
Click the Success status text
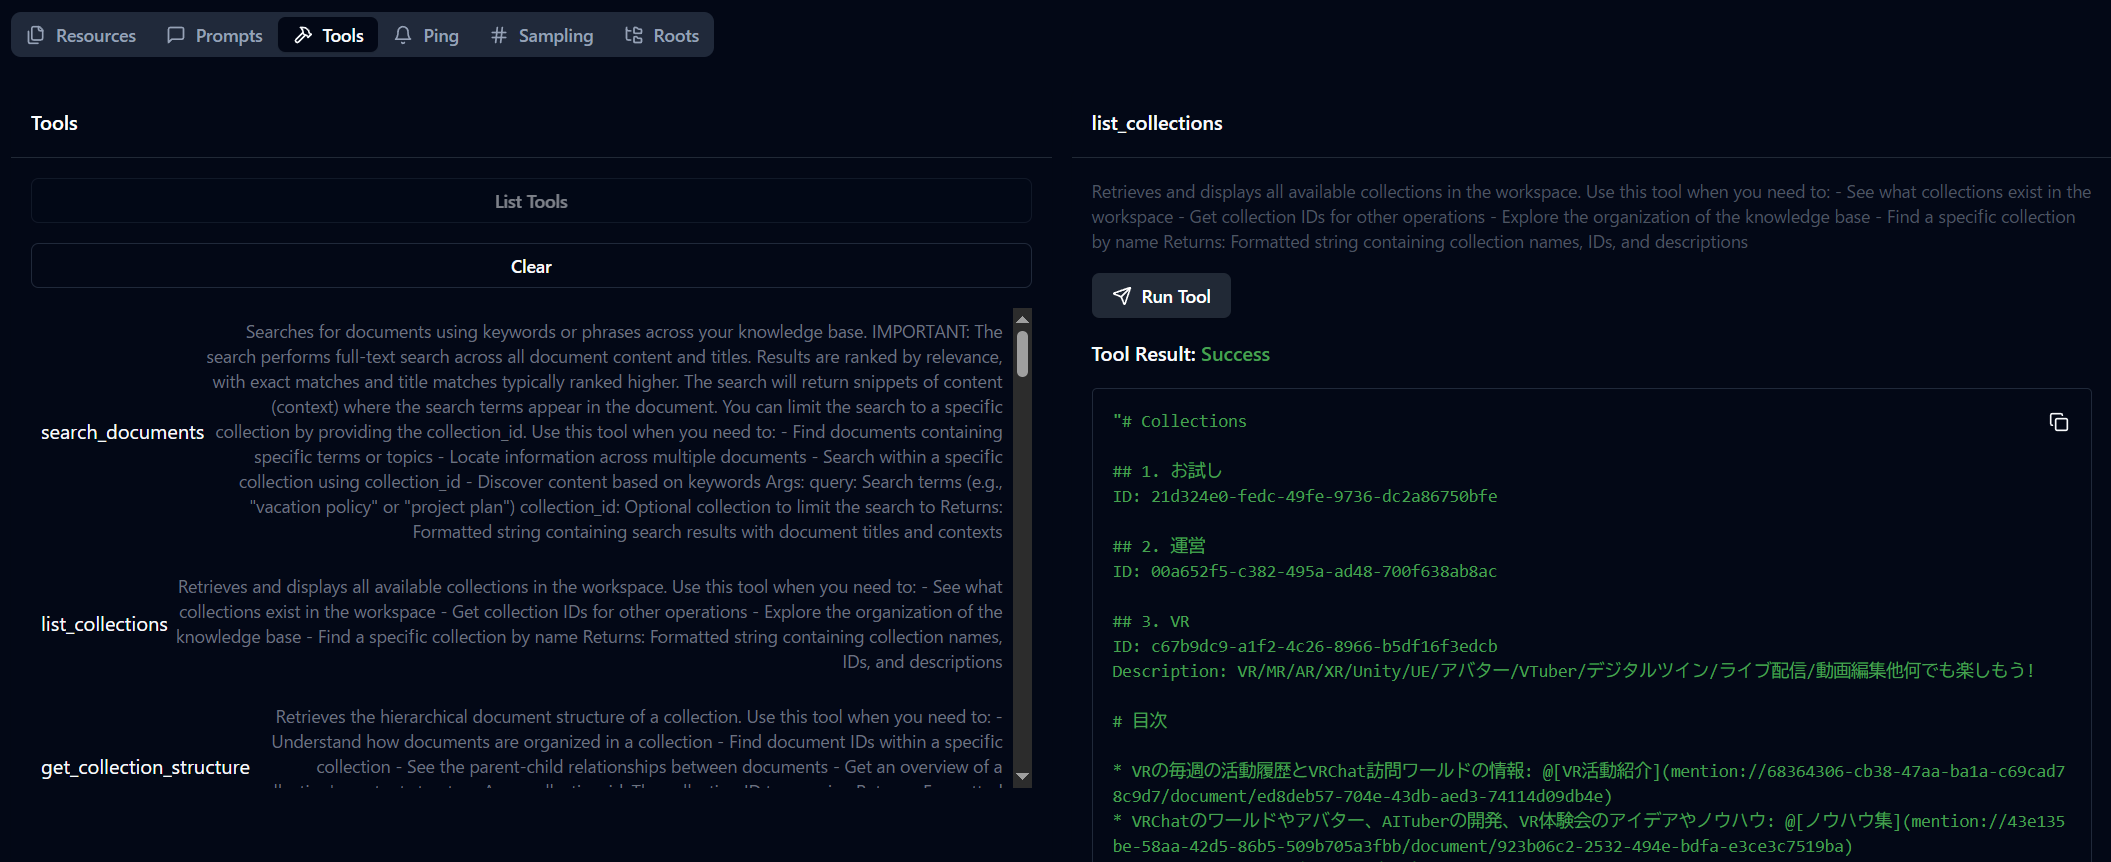point(1235,354)
